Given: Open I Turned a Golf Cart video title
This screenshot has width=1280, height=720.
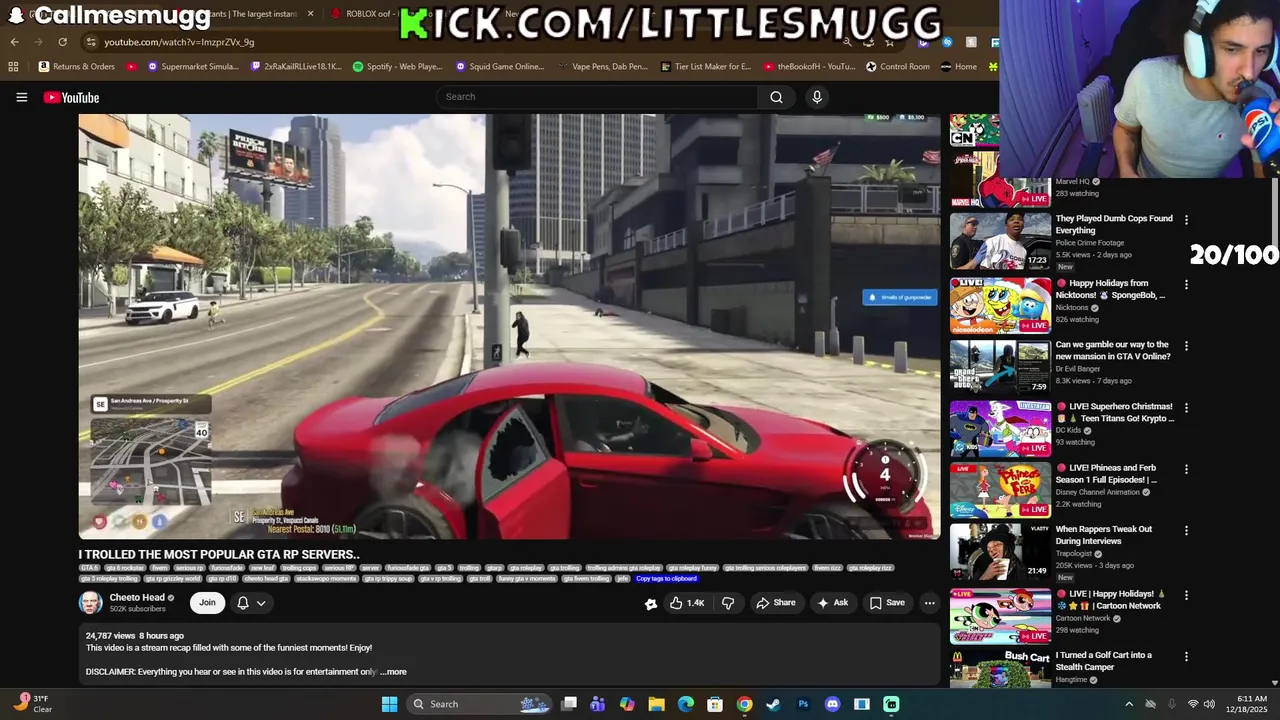Looking at the screenshot, I should click(1104, 661).
